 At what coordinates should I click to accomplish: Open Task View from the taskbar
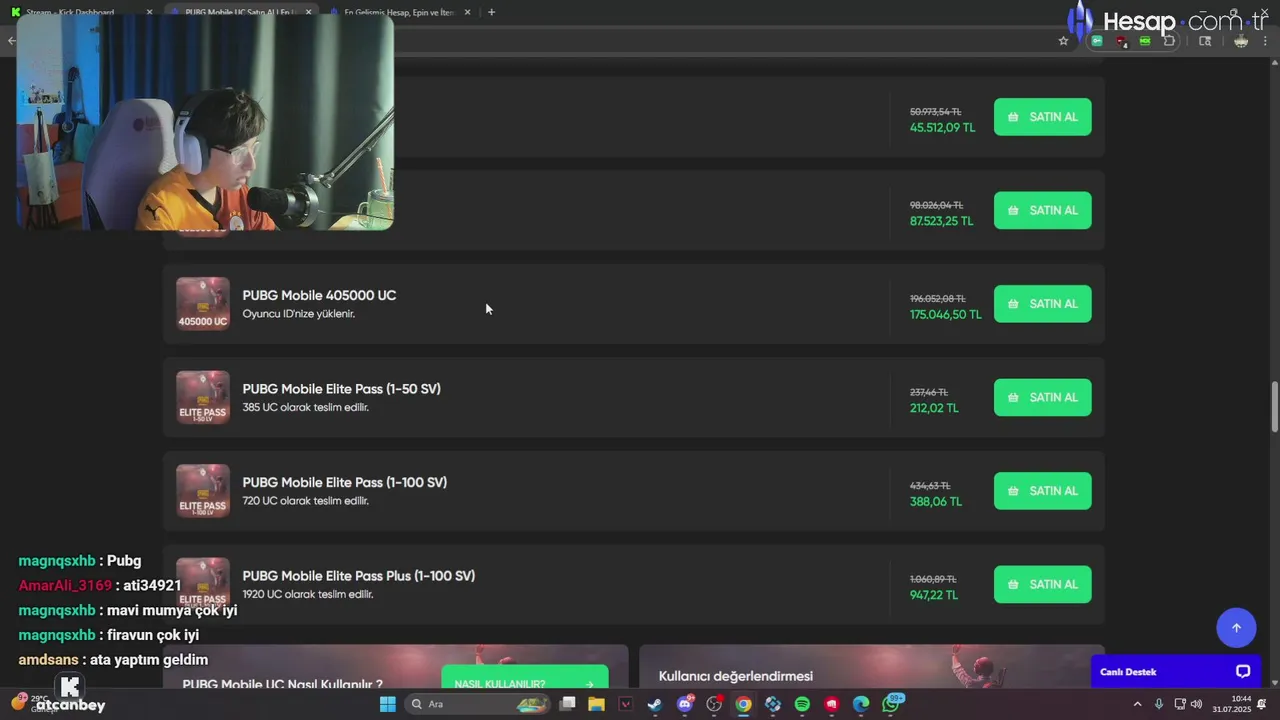click(x=567, y=704)
